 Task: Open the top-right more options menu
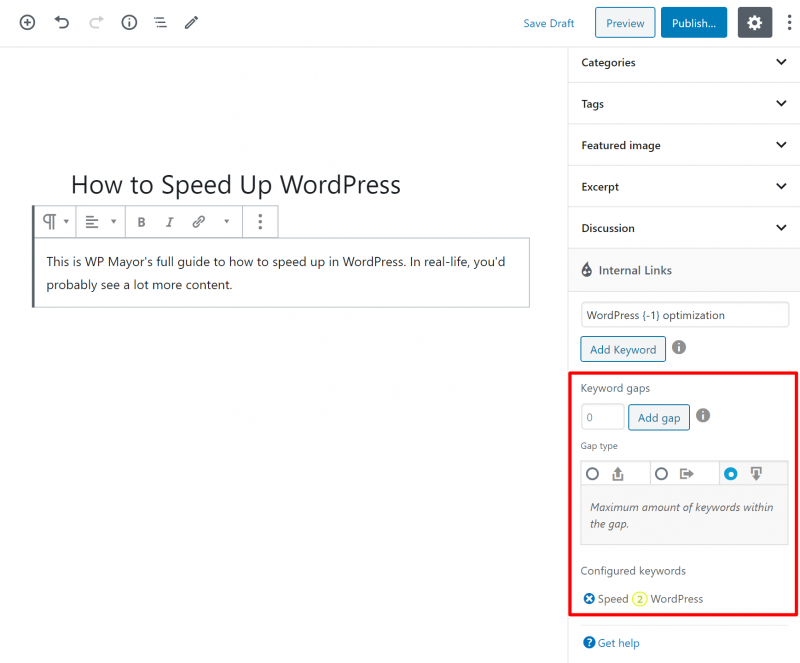789,22
